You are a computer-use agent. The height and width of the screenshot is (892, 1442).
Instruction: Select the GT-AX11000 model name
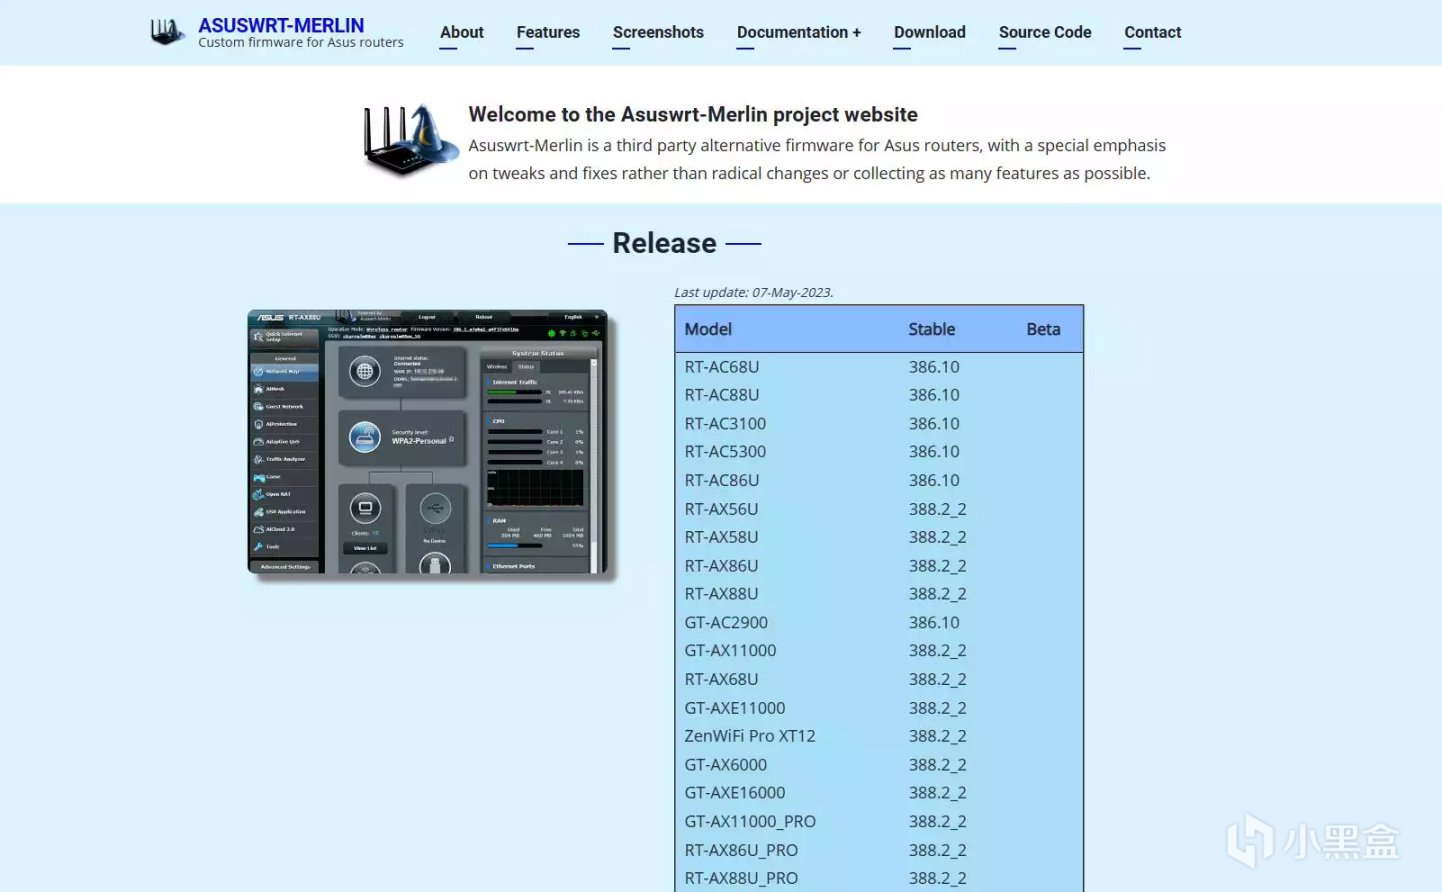[x=730, y=651]
